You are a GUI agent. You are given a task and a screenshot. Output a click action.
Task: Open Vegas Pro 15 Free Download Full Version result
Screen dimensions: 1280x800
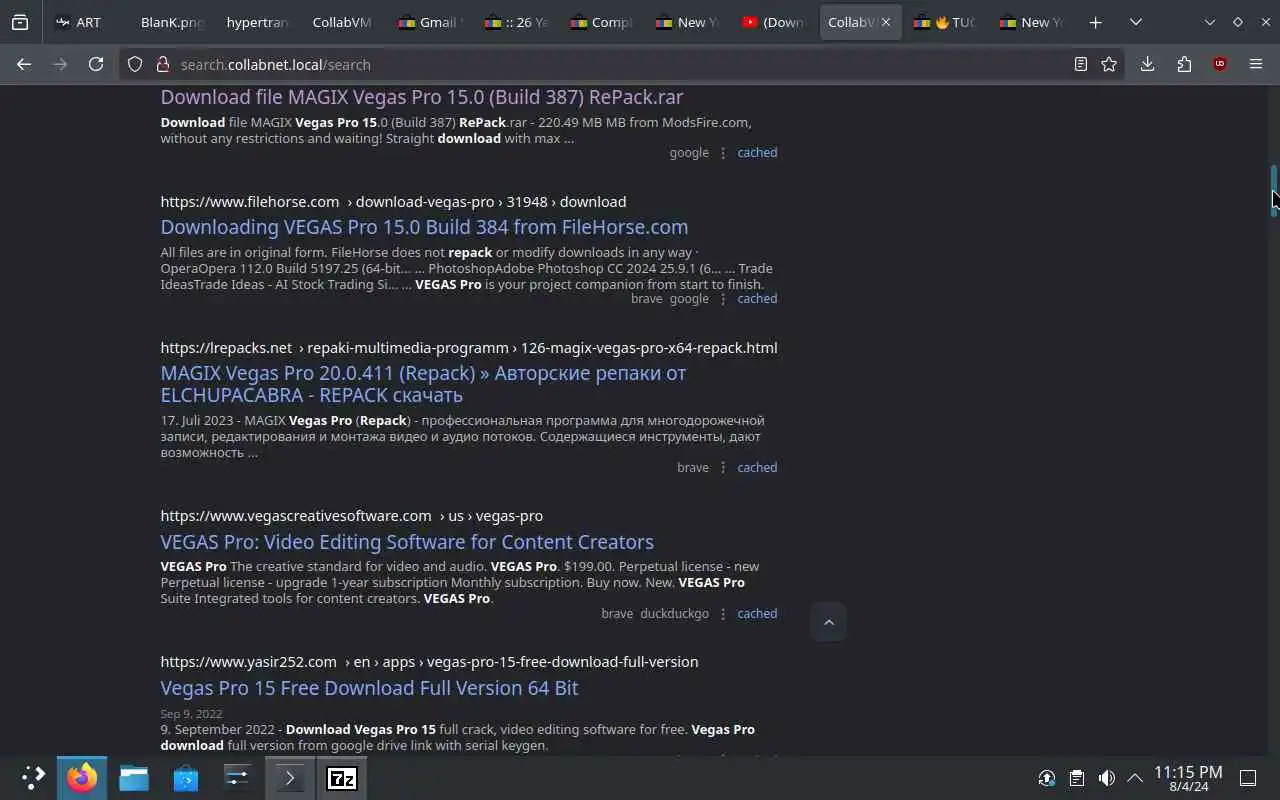pos(369,688)
